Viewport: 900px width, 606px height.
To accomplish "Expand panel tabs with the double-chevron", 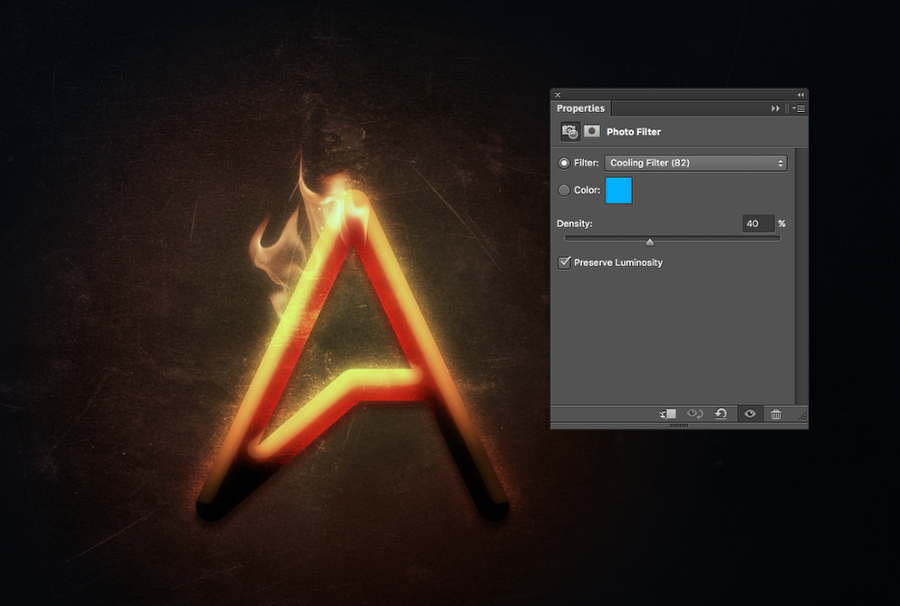I will [775, 108].
